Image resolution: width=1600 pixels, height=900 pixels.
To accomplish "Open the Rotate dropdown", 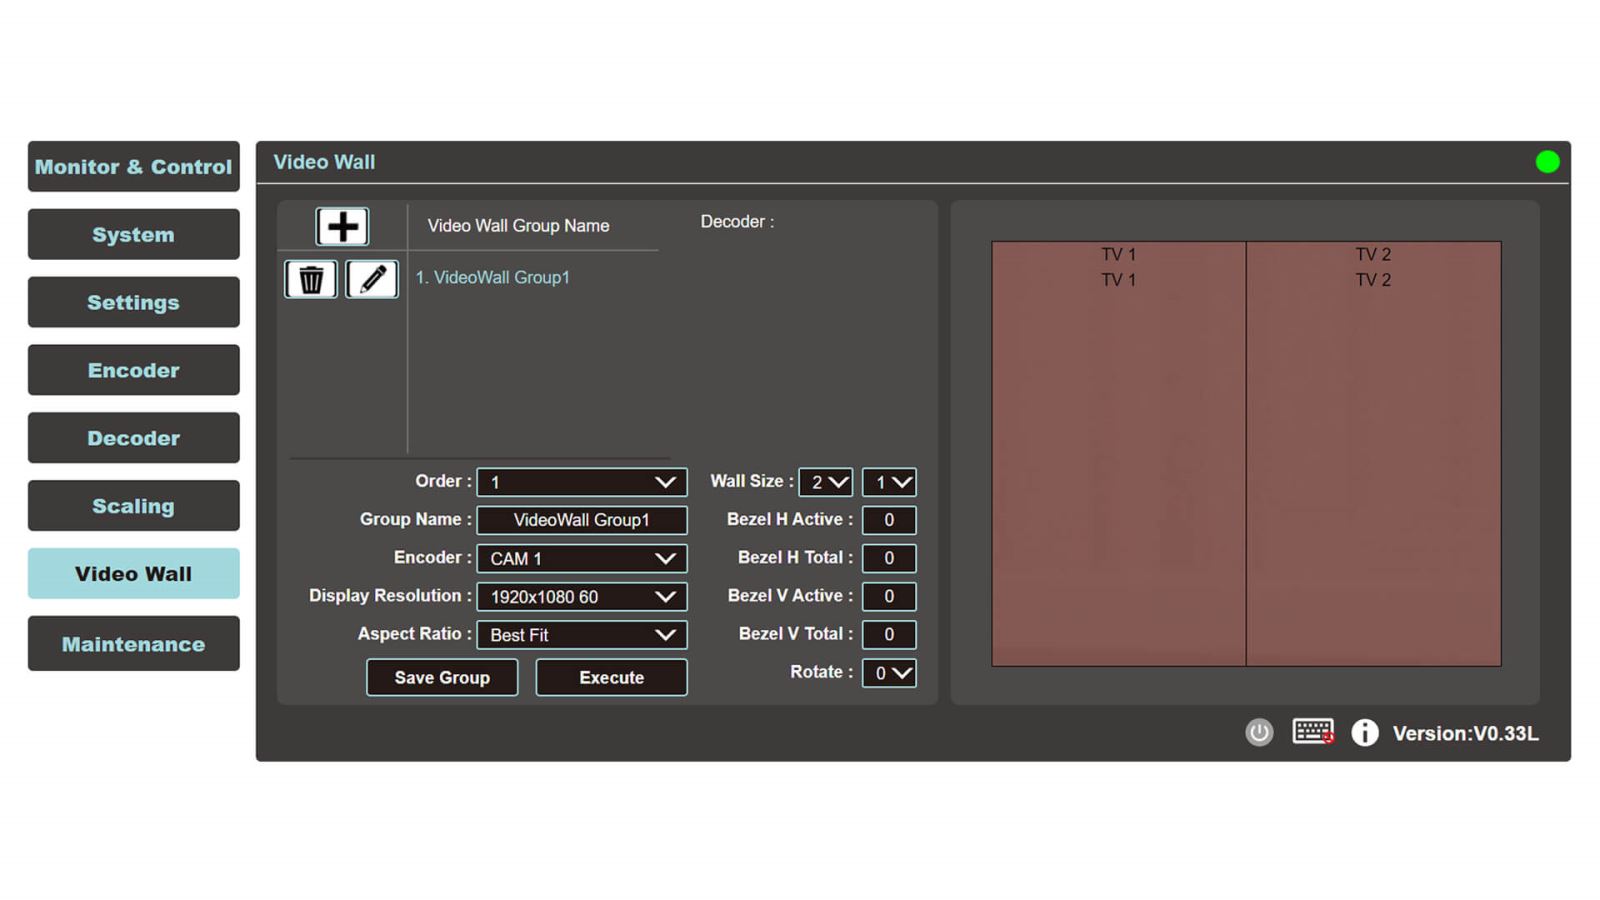I will click(889, 673).
